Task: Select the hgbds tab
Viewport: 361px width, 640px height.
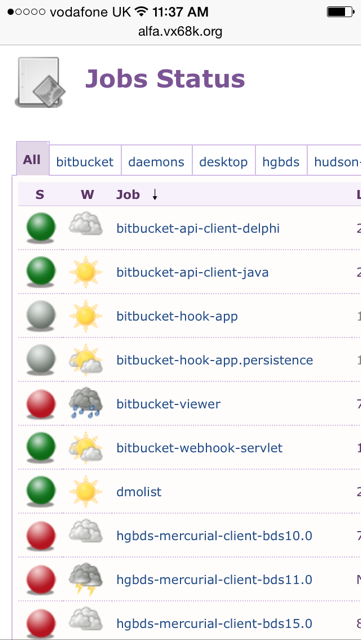Action: 281,162
